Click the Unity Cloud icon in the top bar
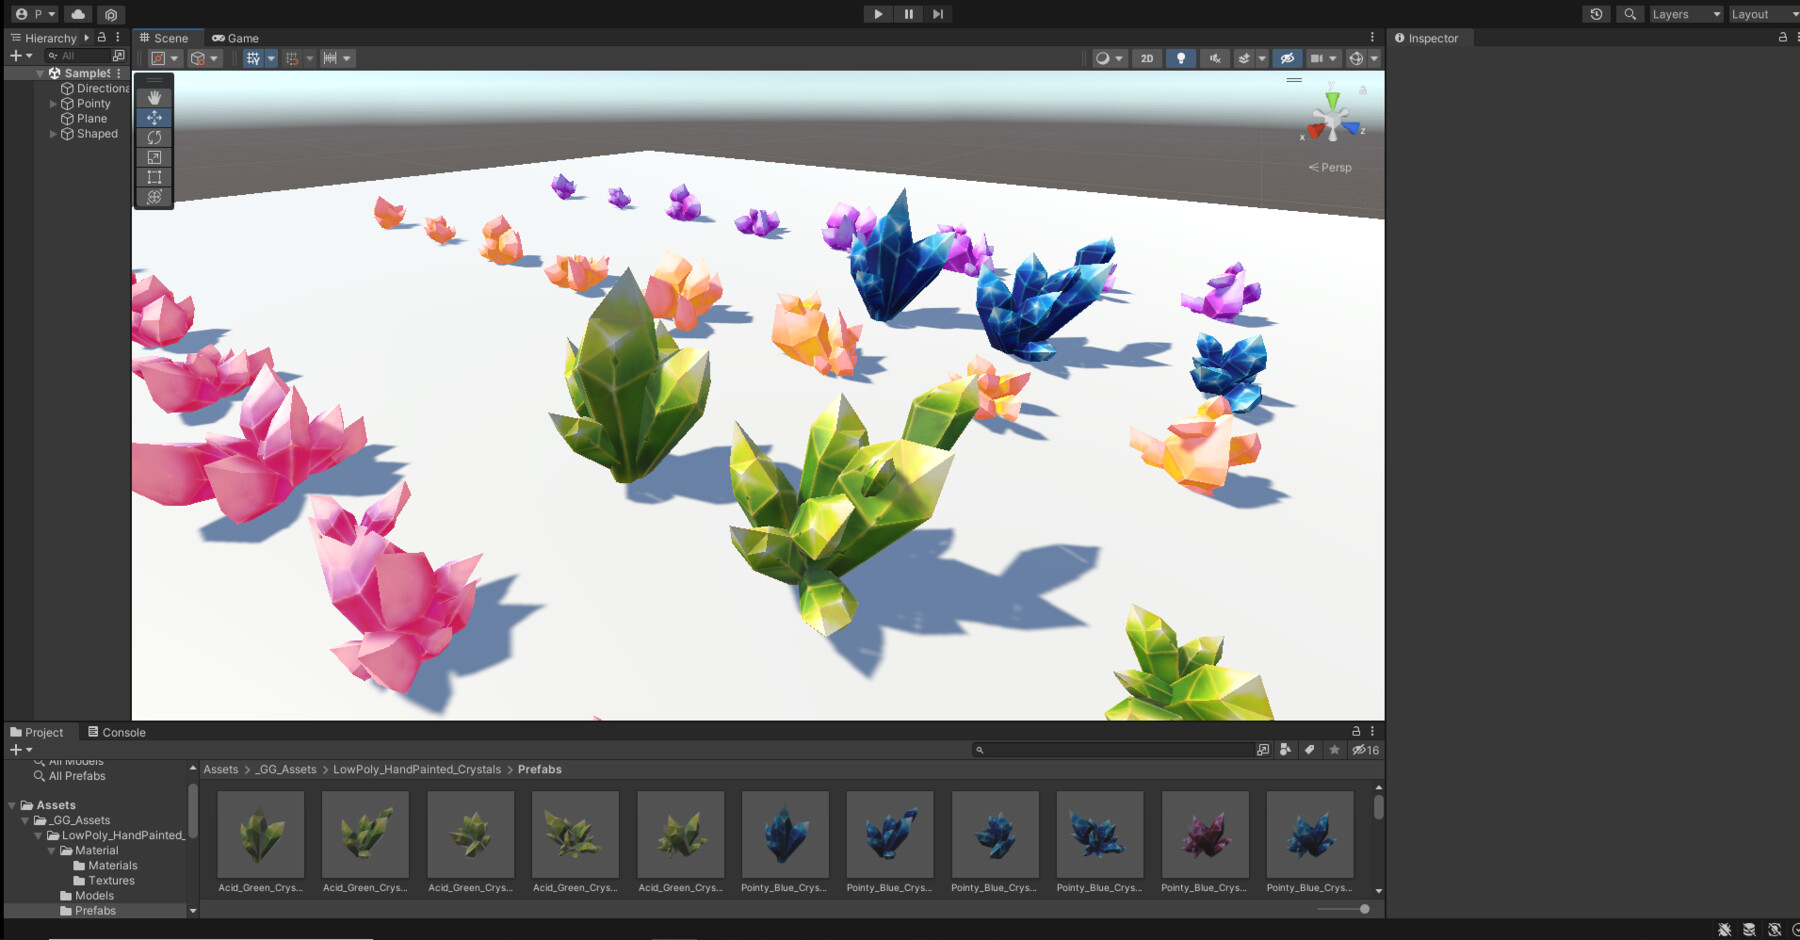1800x940 pixels. click(78, 14)
